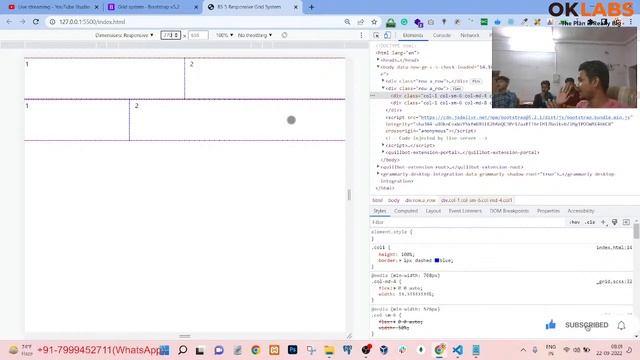Toggle the DevTools device toolbar icon
Image resolution: width=640 pixels, height=360 pixels.
click(387, 35)
